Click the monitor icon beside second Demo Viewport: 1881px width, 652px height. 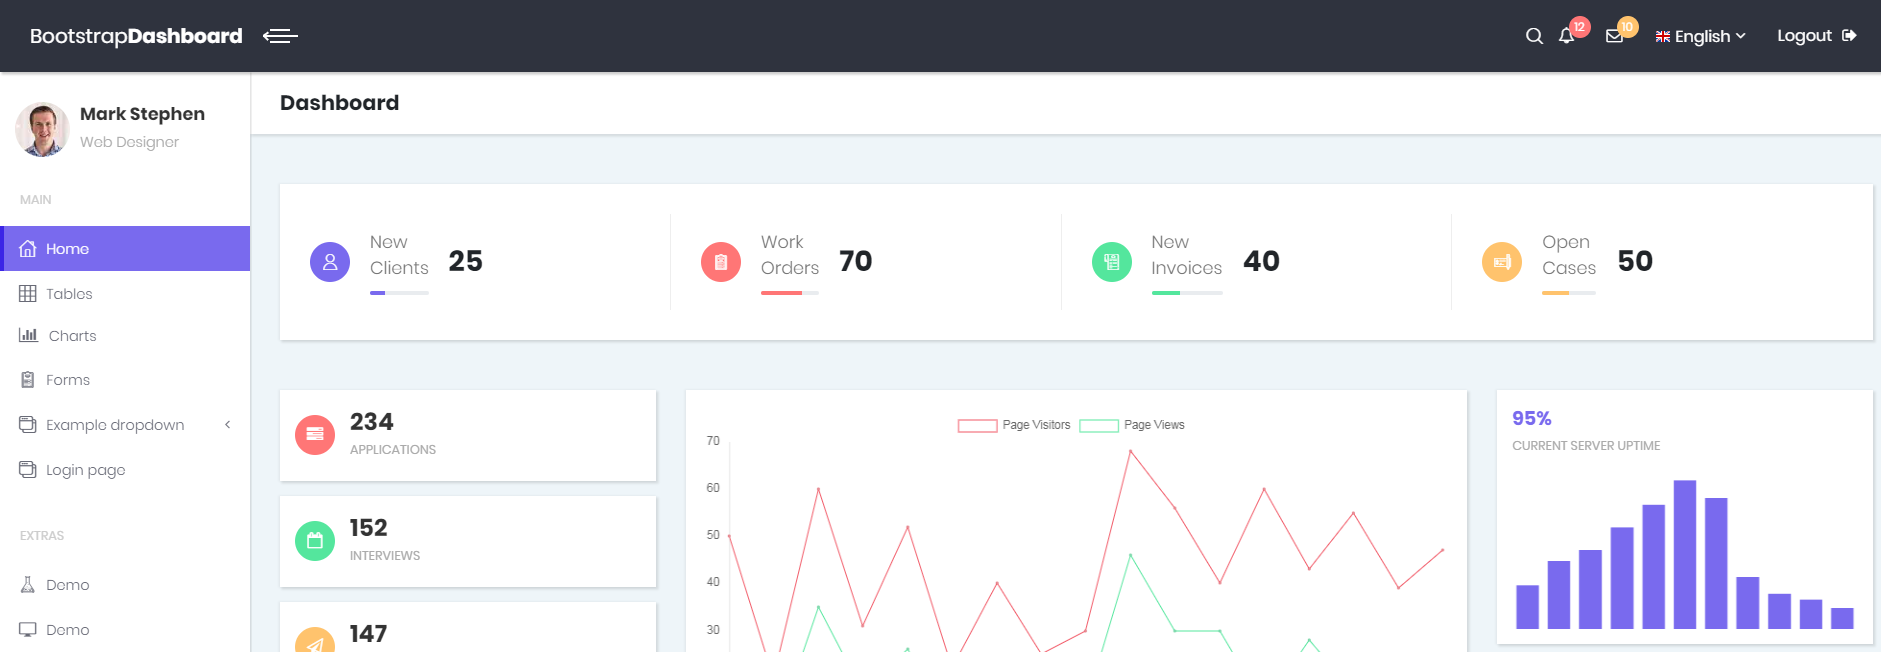coord(28,629)
